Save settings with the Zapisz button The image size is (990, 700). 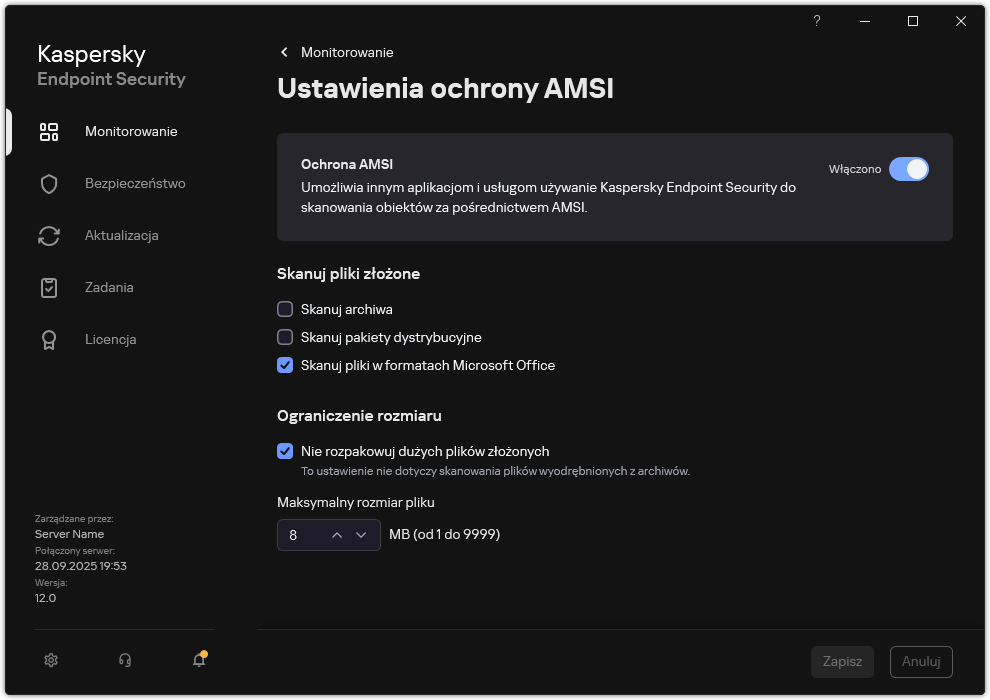(842, 661)
